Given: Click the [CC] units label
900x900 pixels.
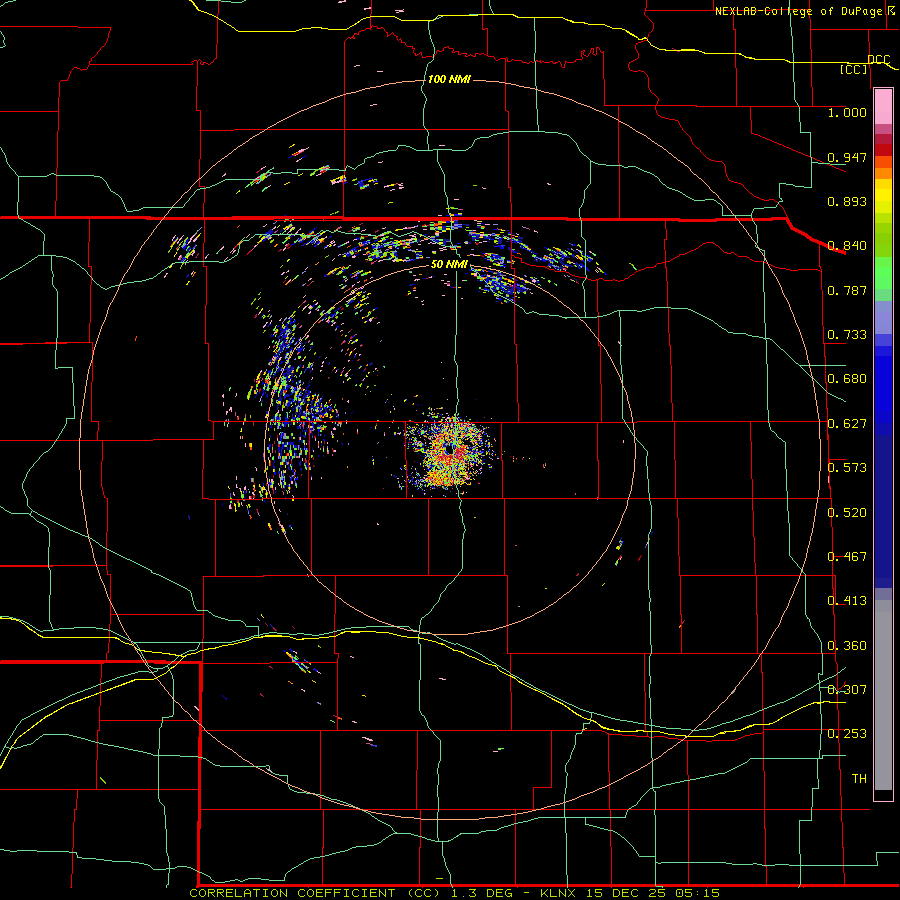Looking at the screenshot, I should pyautogui.click(x=854, y=69).
